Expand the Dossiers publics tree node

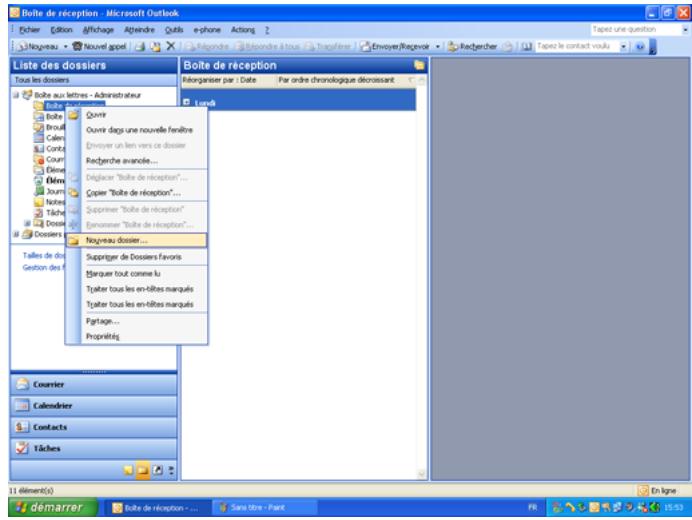(x=16, y=234)
